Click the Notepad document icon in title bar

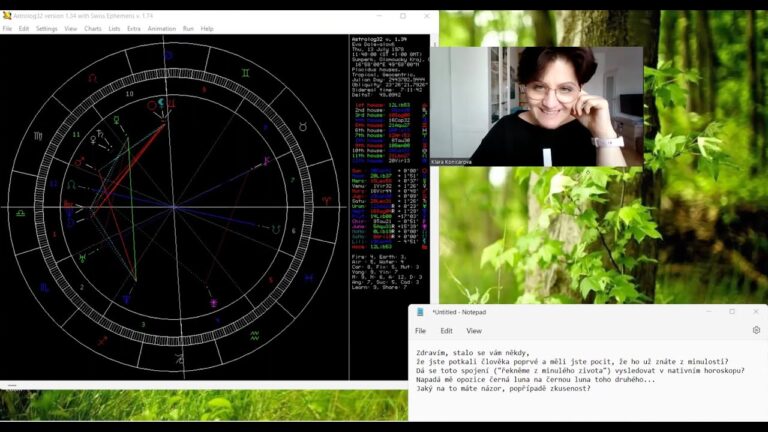420,312
